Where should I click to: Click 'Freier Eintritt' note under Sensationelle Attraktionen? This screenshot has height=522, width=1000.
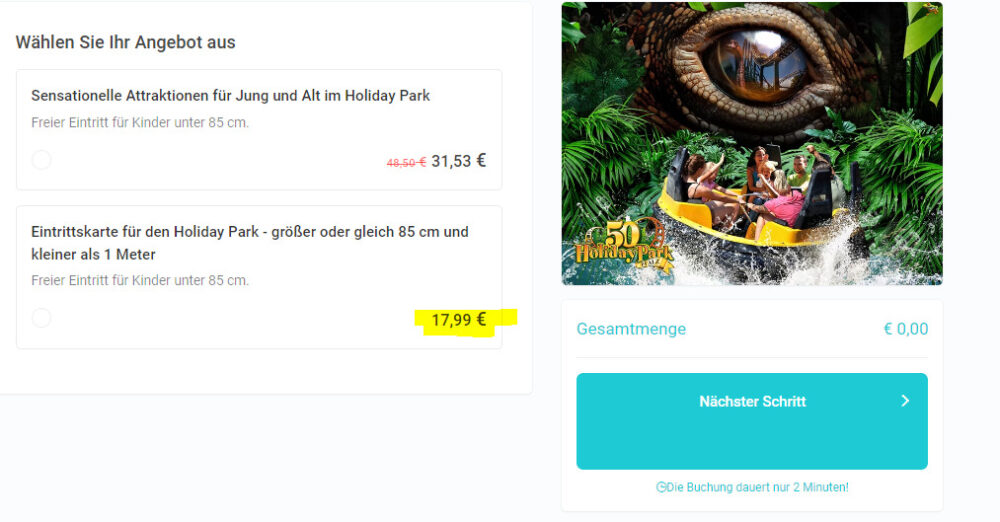tap(140, 123)
